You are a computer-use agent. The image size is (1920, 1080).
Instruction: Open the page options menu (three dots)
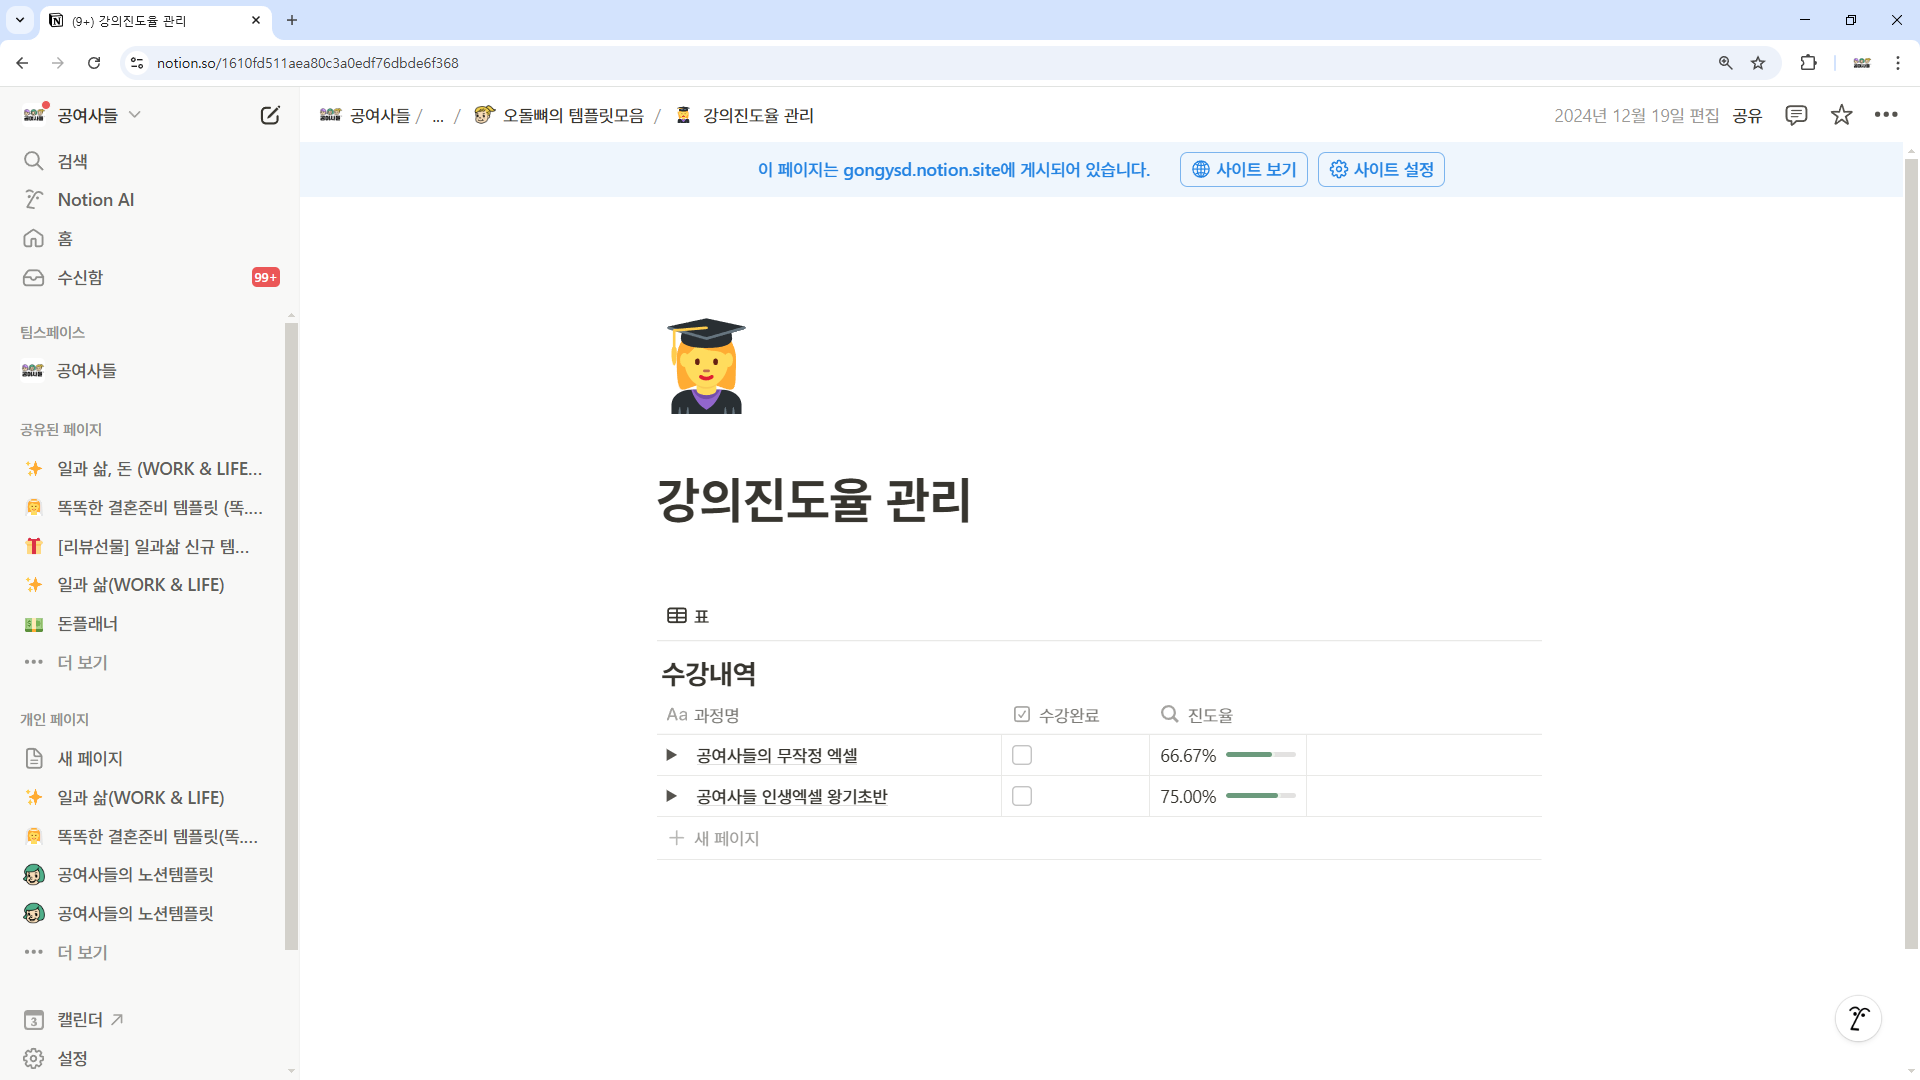pos(1887,115)
